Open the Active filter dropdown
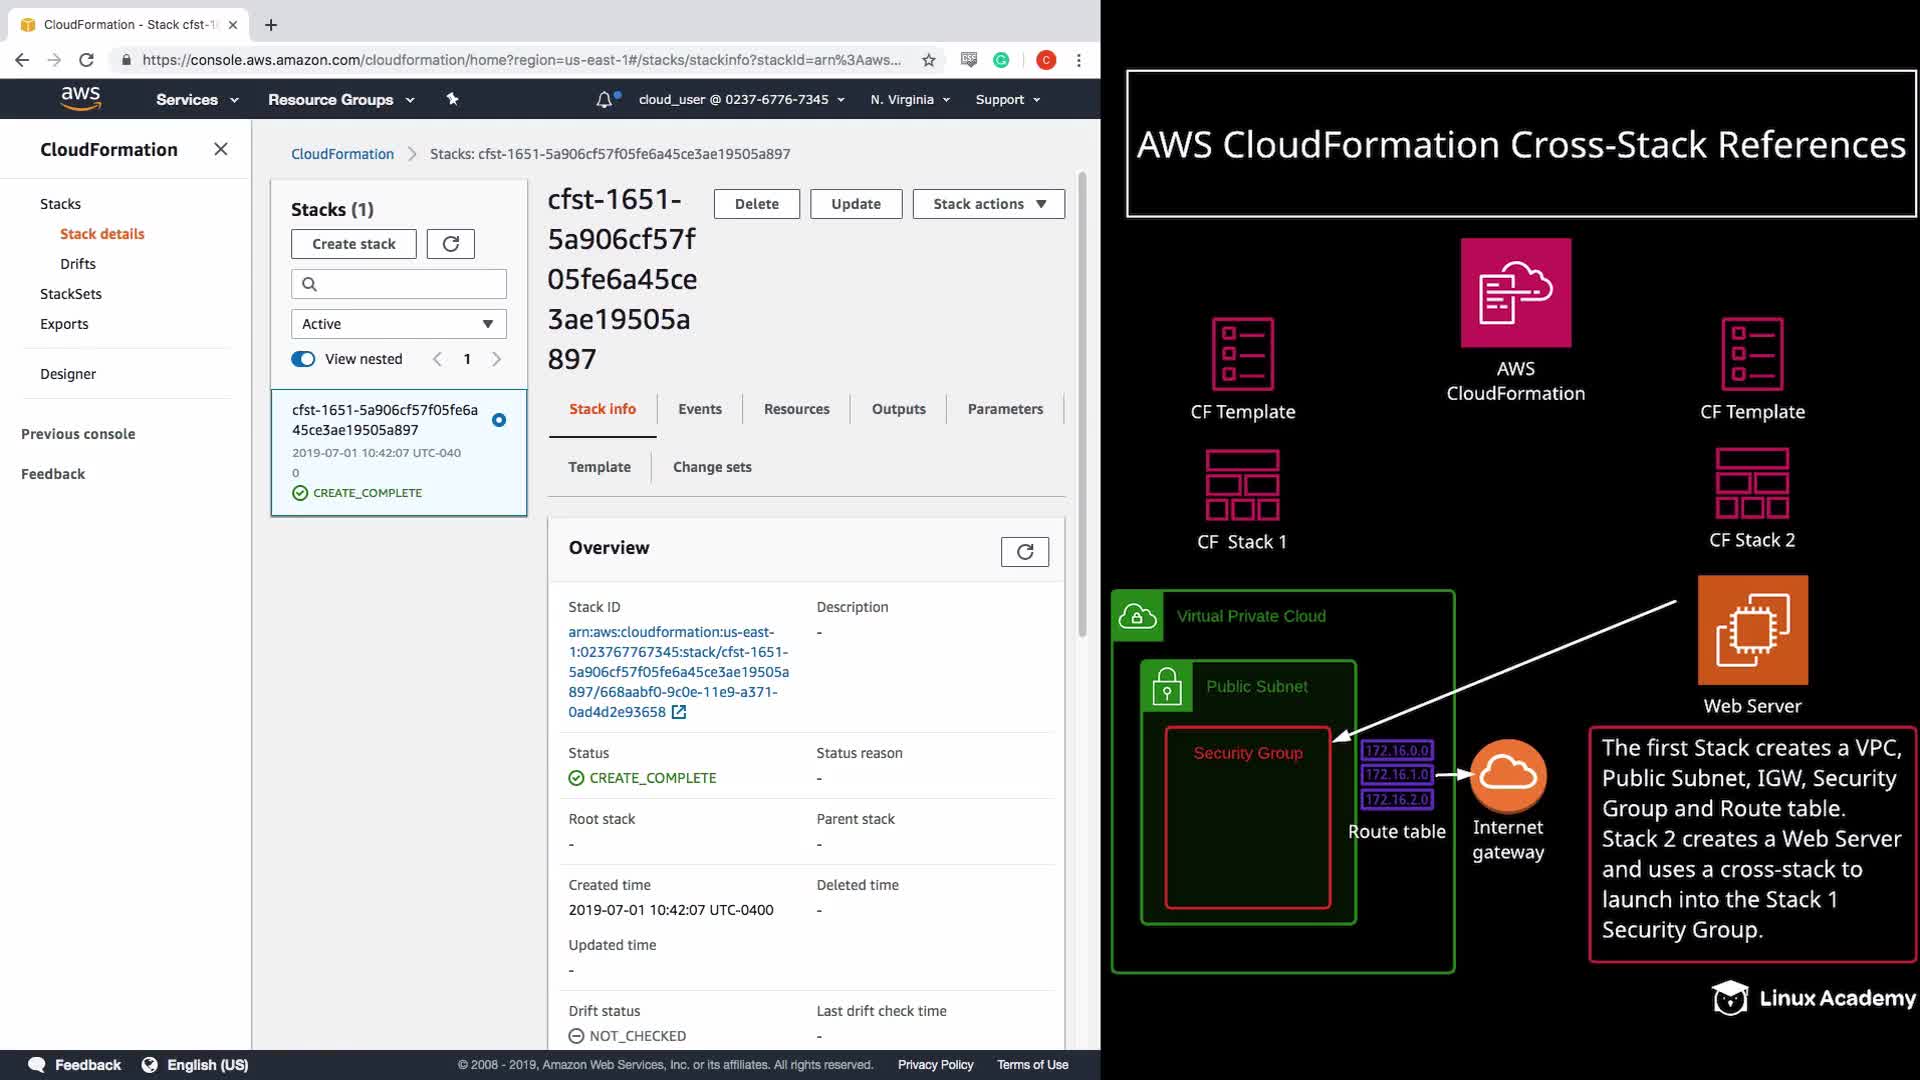Image resolution: width=1920 pixels, height=1080 pixels. point(398,324)
